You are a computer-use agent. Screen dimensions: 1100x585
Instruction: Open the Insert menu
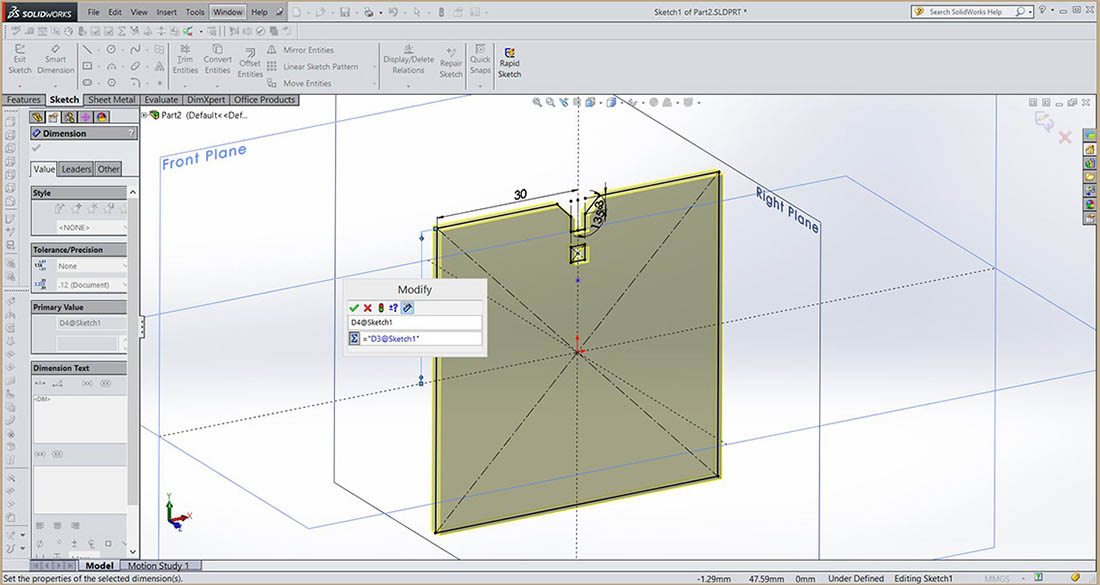(166, 12)
